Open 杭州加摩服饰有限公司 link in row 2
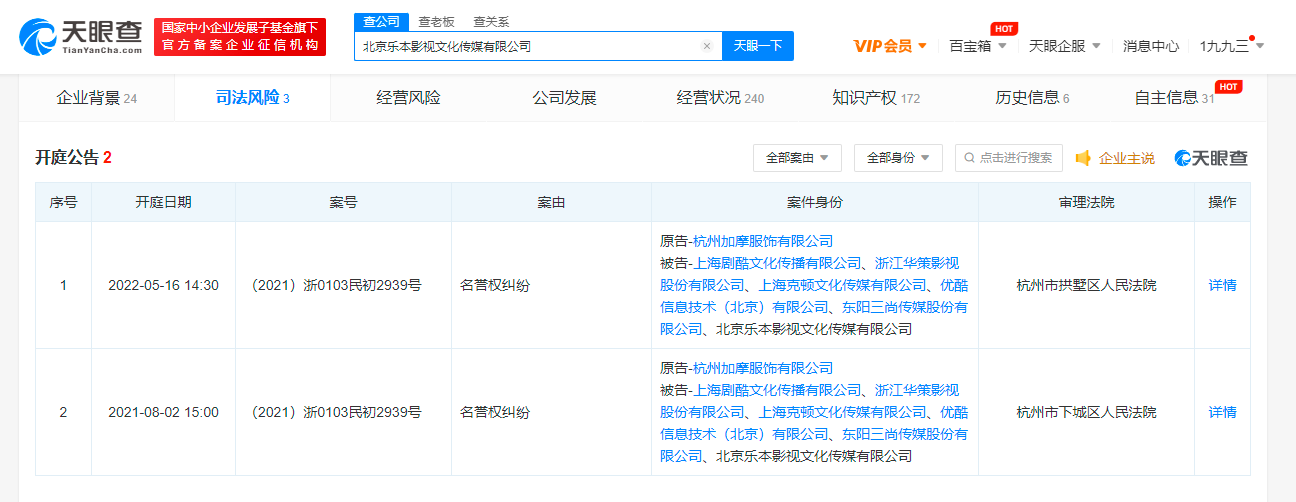The height and width of the screenshot is (502, 1296). coord(763,368)
